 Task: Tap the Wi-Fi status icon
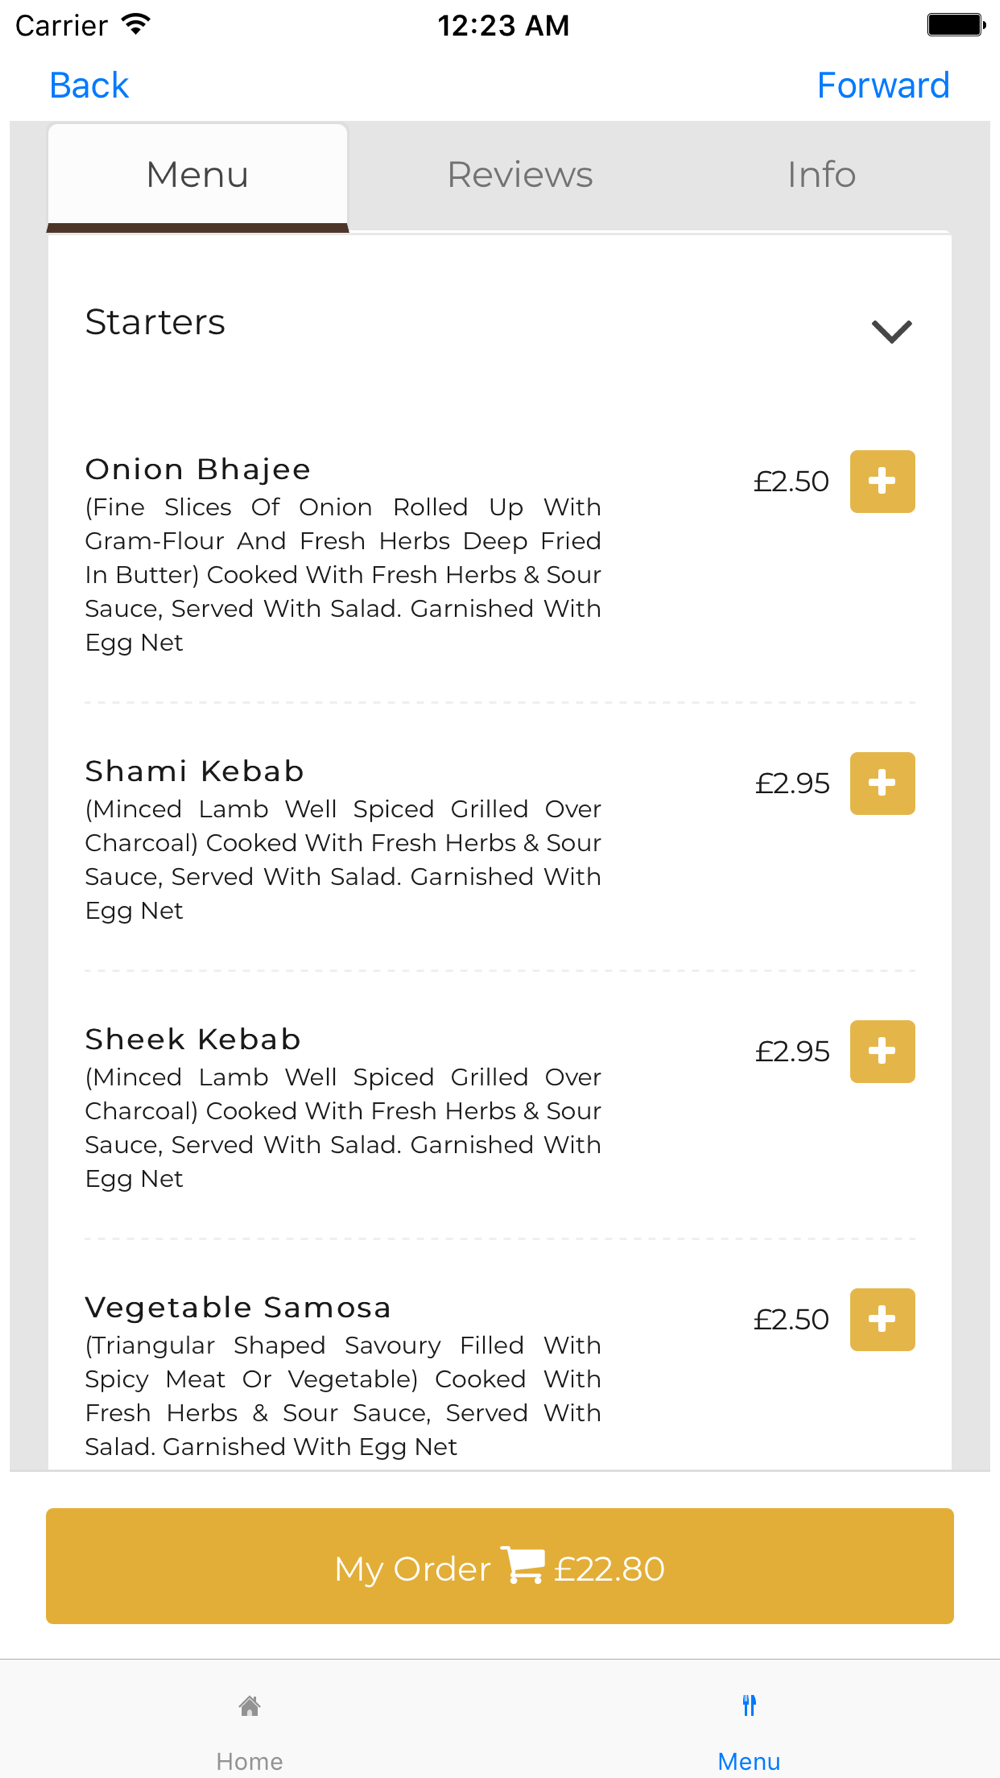click(x=136, y=24)
